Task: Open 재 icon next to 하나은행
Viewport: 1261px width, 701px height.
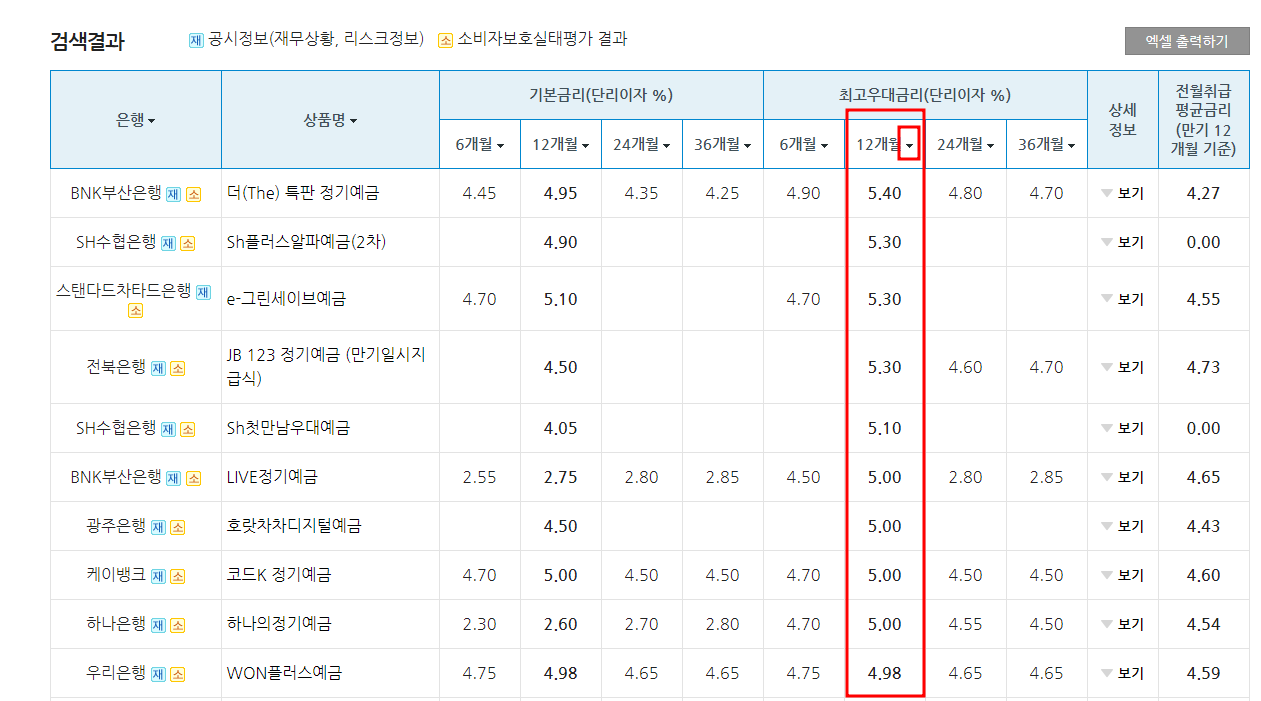Action: click(158, 625)
